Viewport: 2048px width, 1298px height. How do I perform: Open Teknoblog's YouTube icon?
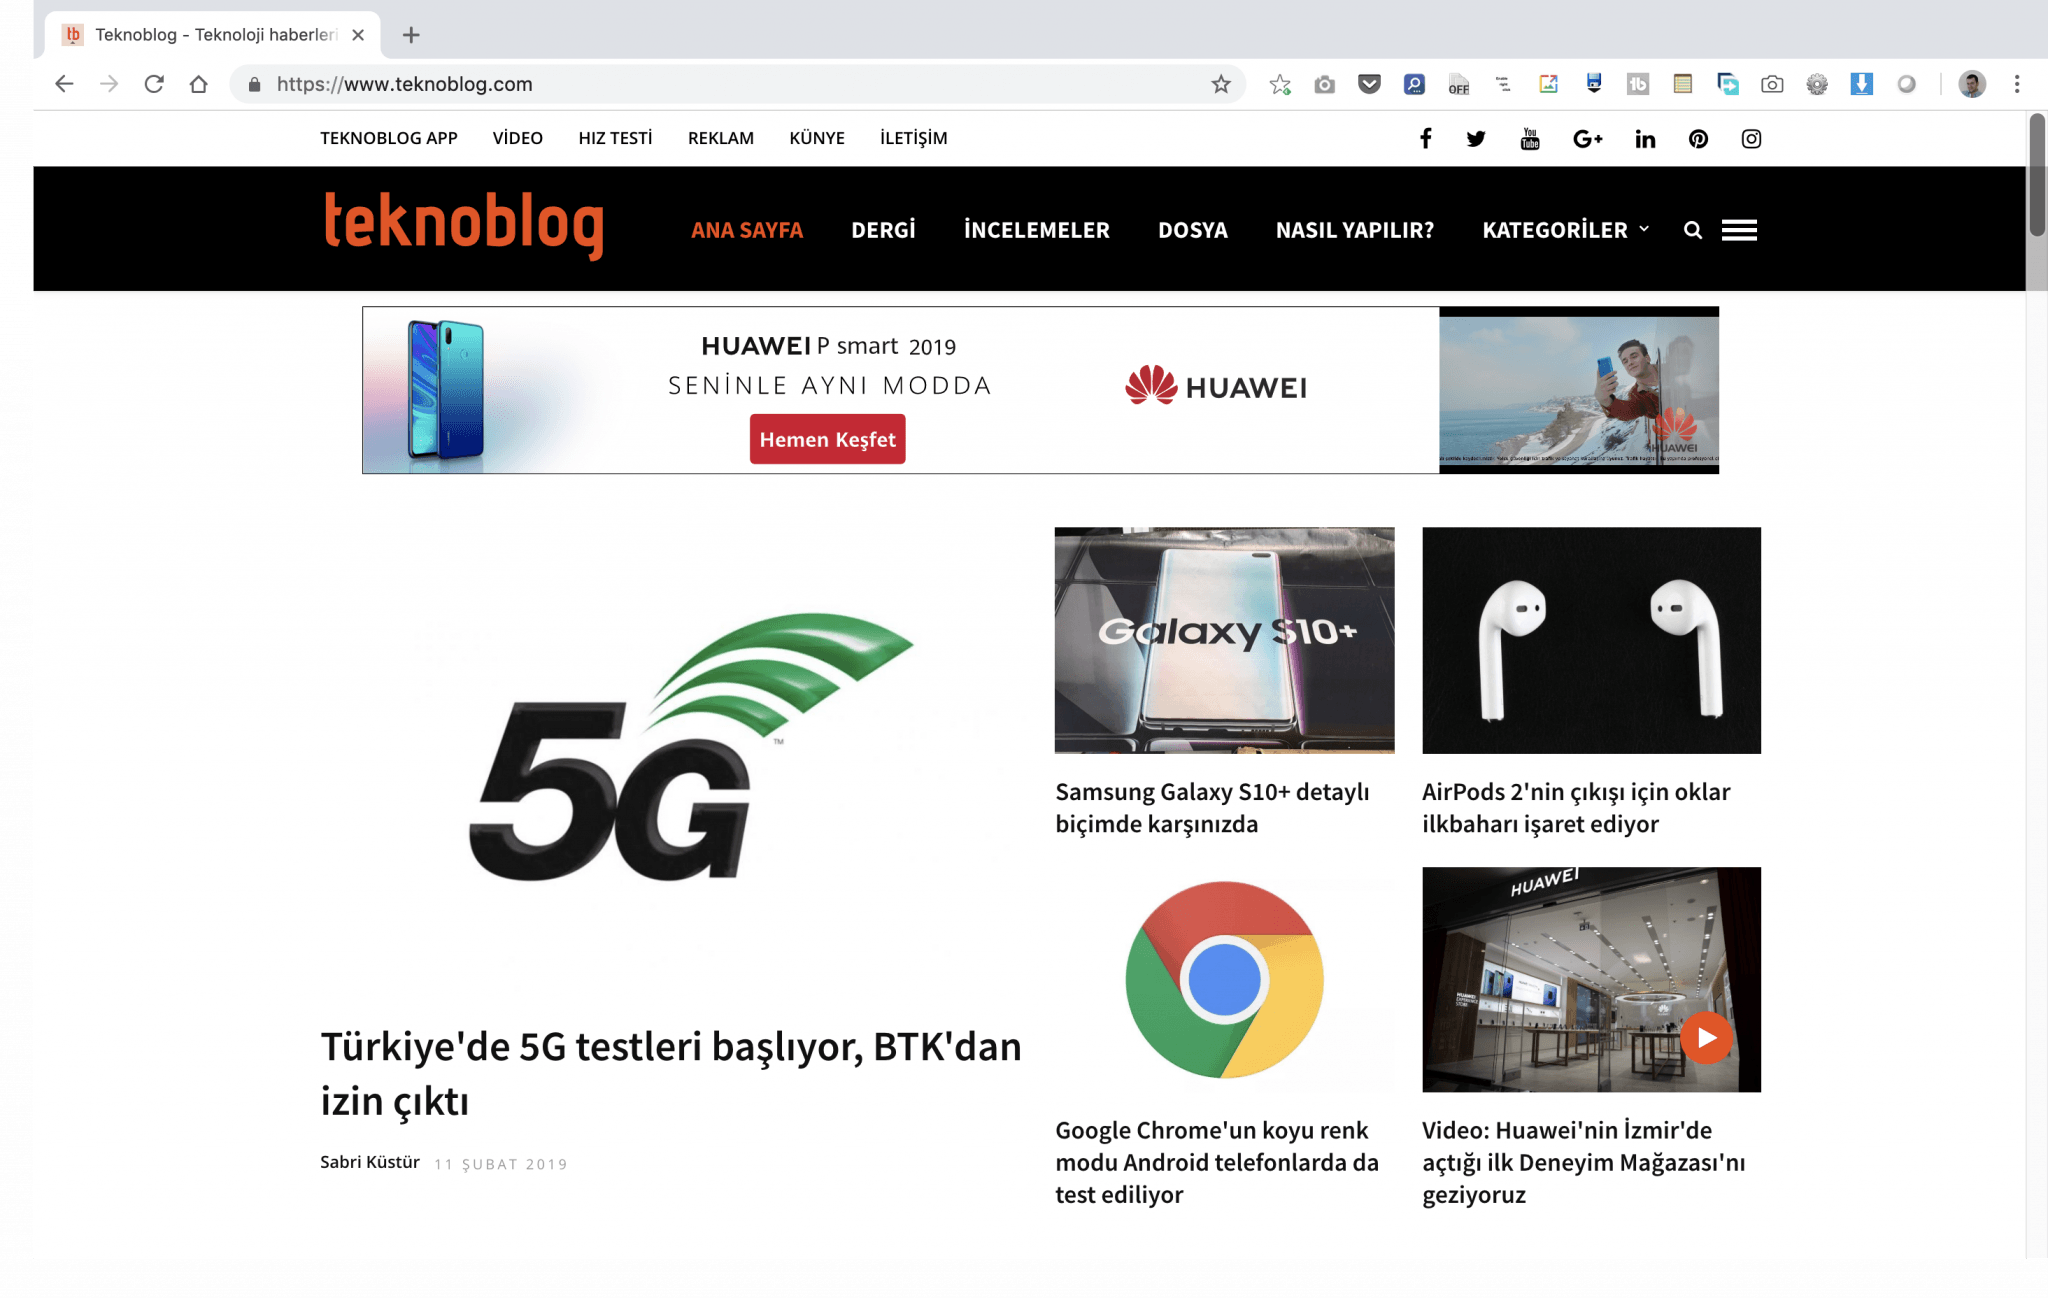pos(1530,139)
